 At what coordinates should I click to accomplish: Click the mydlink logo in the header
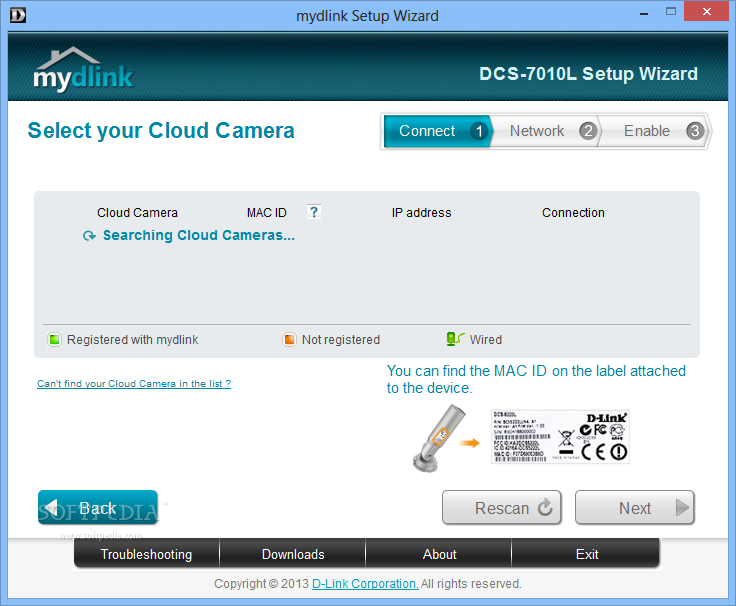click(83, 69)
